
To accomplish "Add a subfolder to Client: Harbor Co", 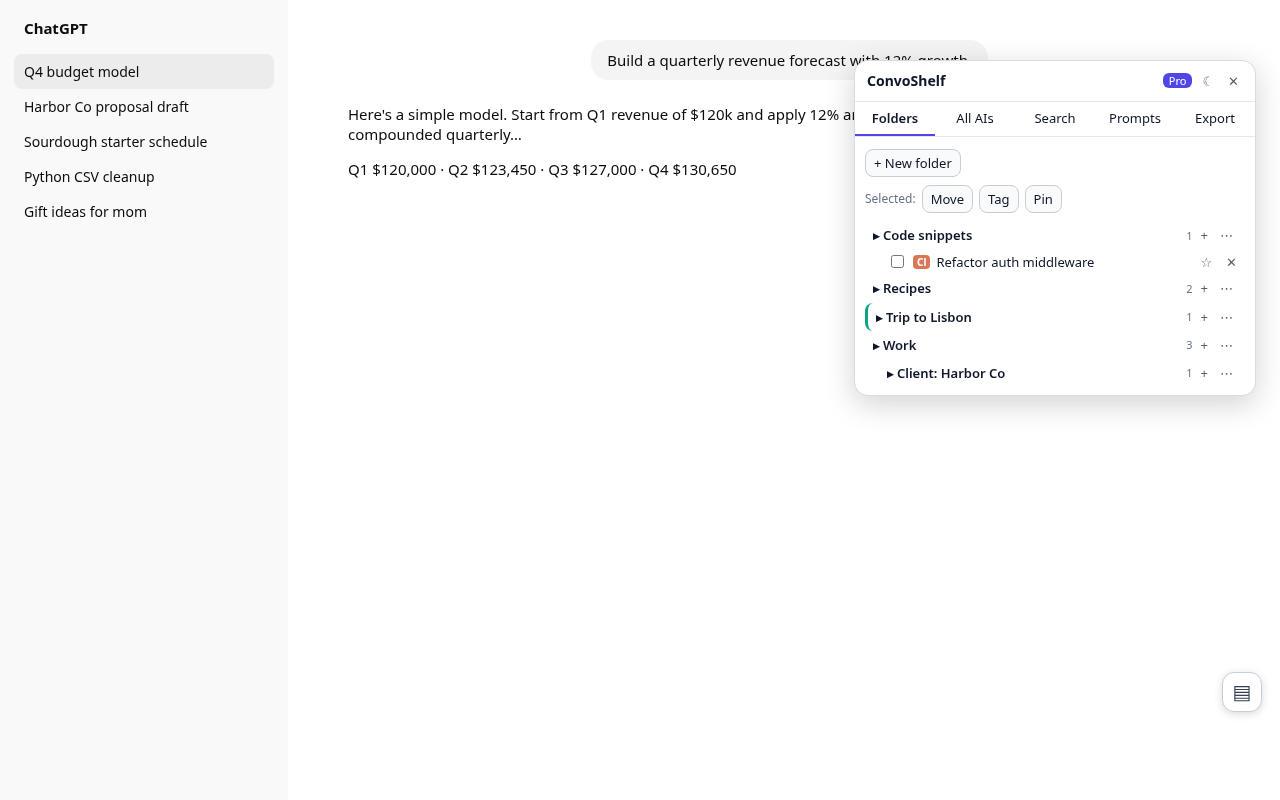I will (1204, 373).
